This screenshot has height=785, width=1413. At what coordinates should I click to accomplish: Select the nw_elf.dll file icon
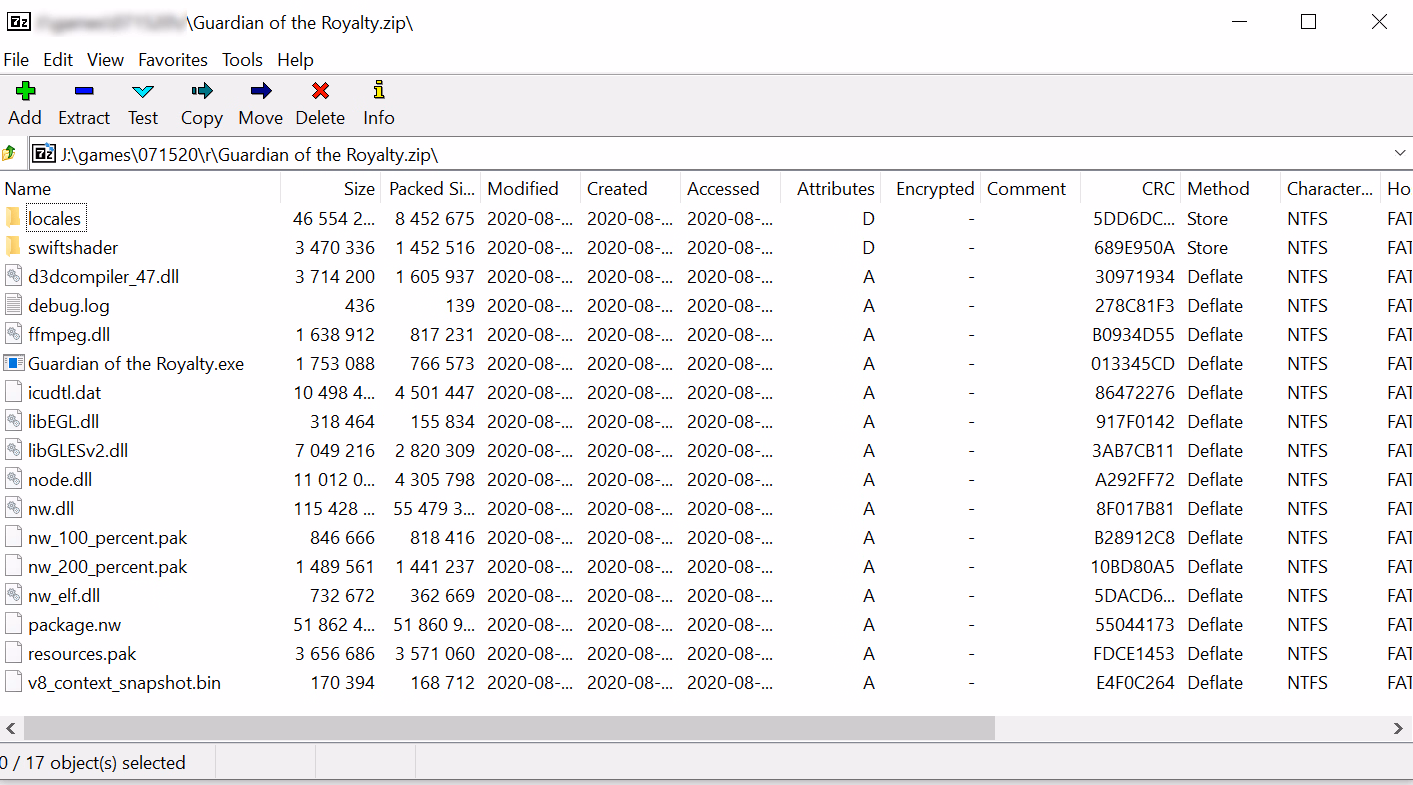click(13, 595)
